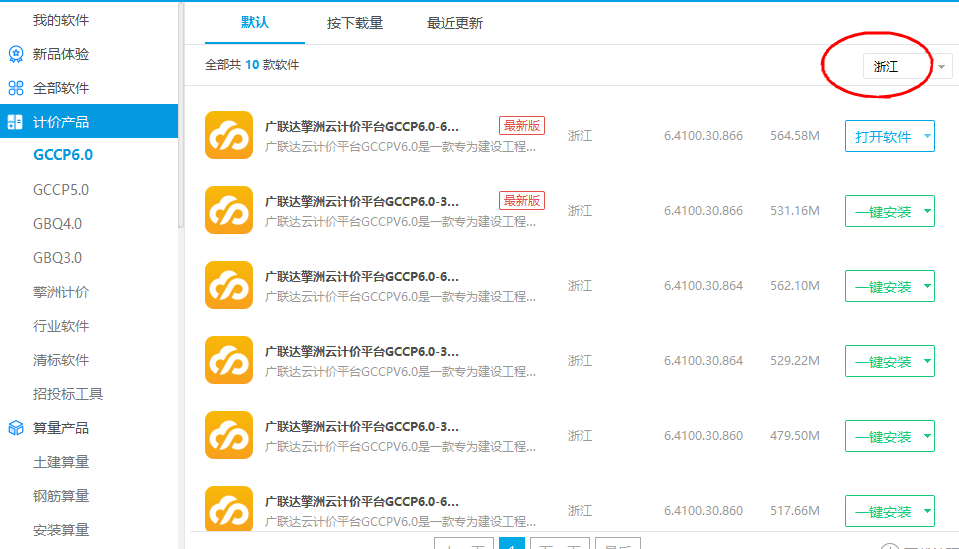Viewport: 959px width, 549px height.
Task: Click the title of the 517.66M package
Action: pyautogui.click(x=361, y=502)
